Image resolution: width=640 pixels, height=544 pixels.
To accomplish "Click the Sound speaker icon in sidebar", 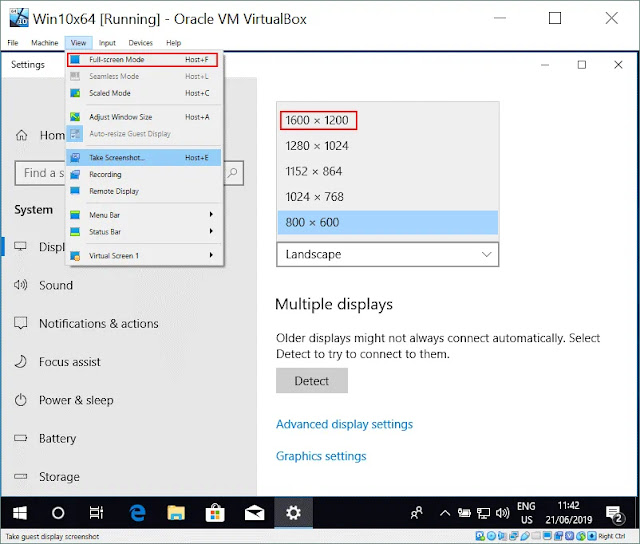I will tap(20, 285).
